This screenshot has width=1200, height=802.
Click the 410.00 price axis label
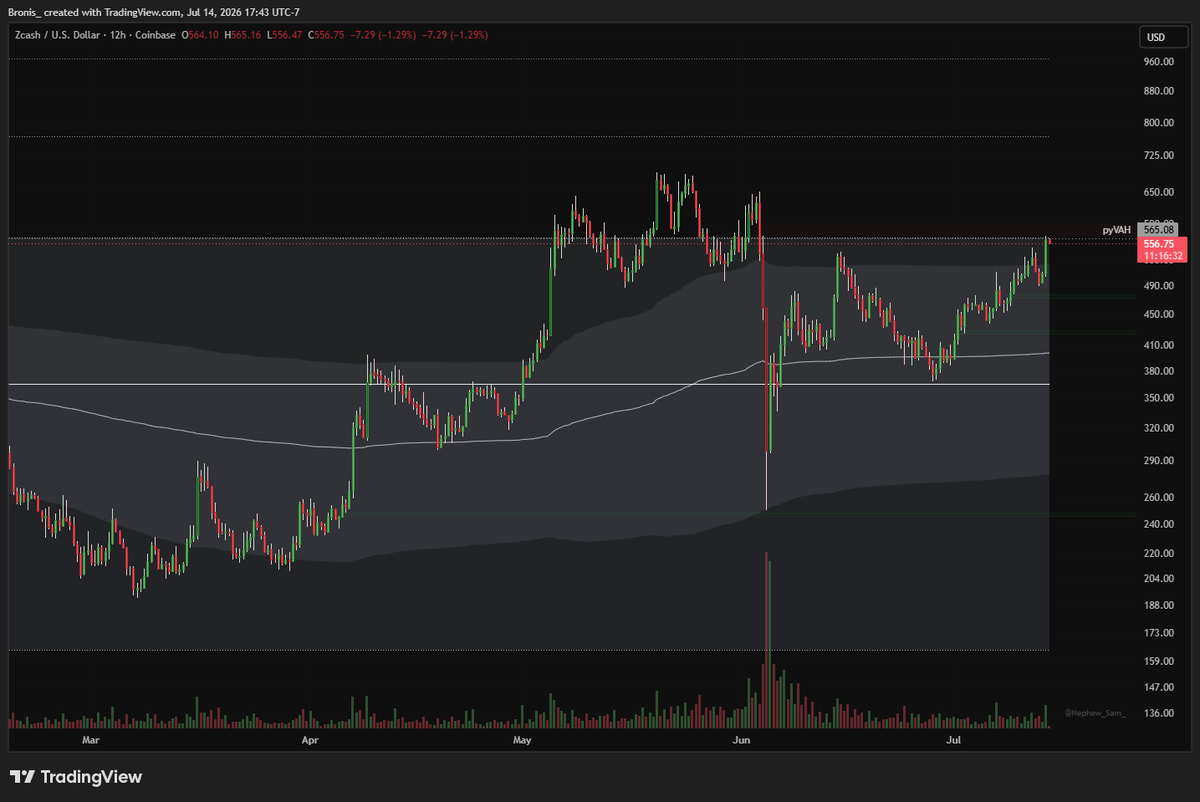[1158, 345]
